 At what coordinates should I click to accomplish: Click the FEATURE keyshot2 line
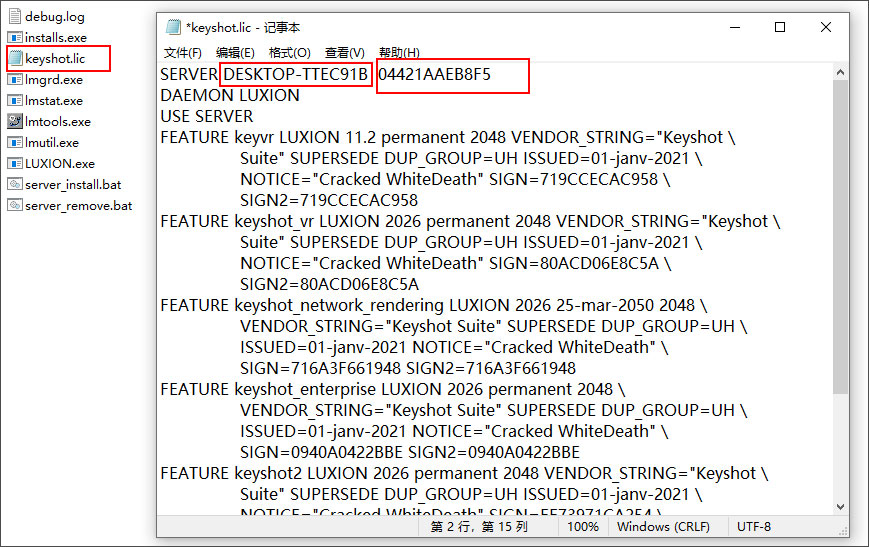coord(464,474)
